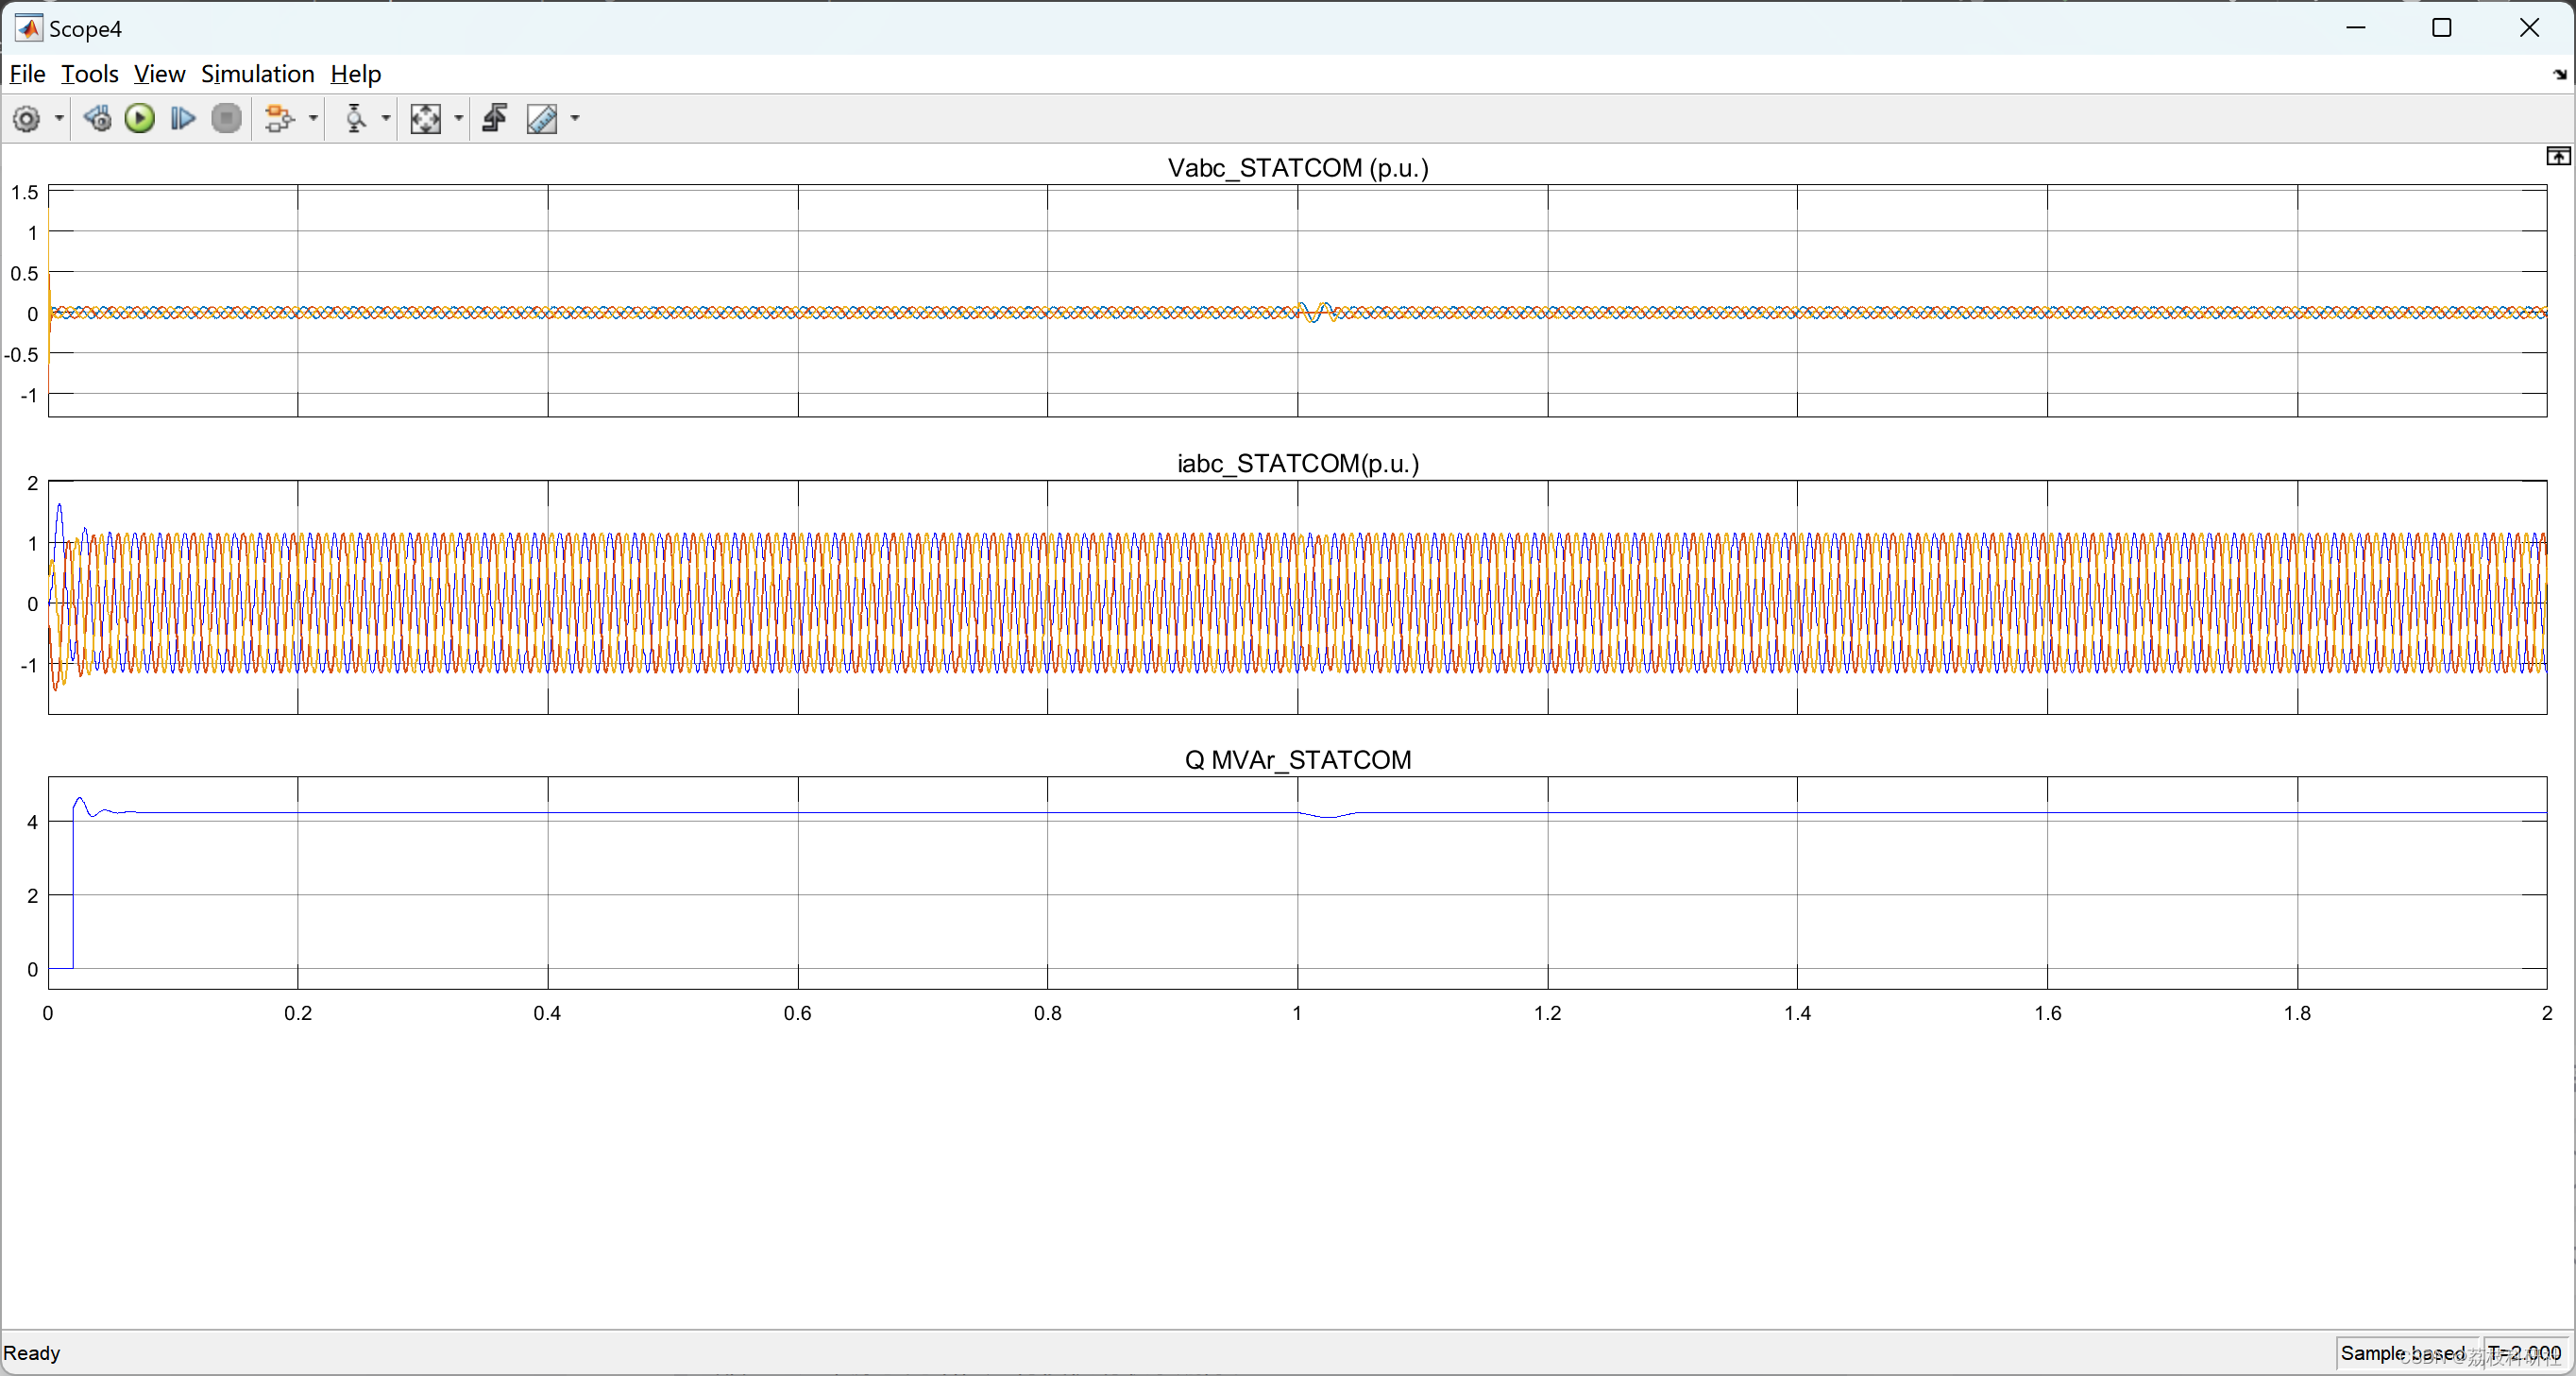
Task: Run the simulation using the green play icon
Action: 140,119
